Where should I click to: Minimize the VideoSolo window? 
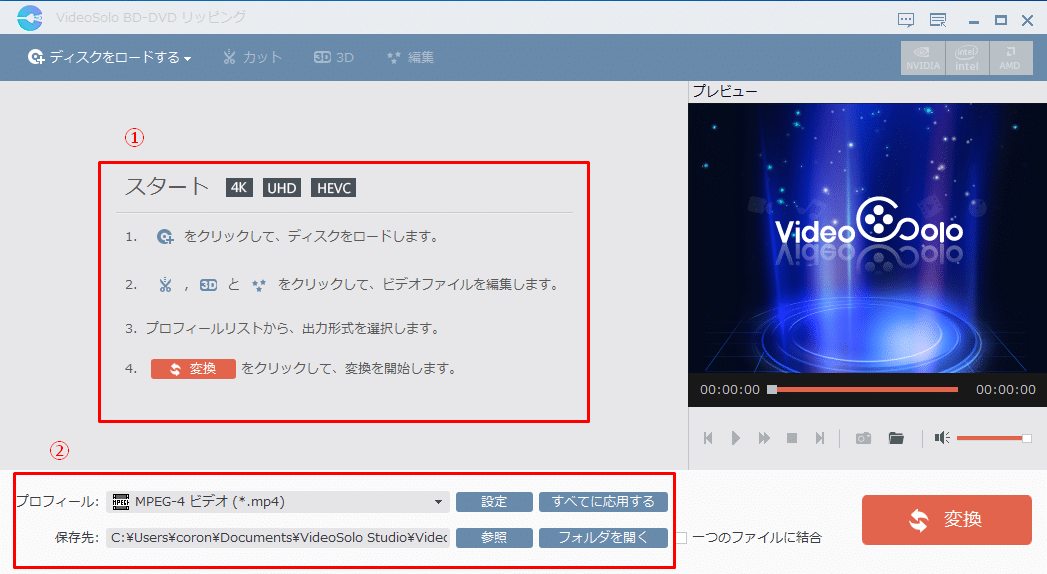974,21
